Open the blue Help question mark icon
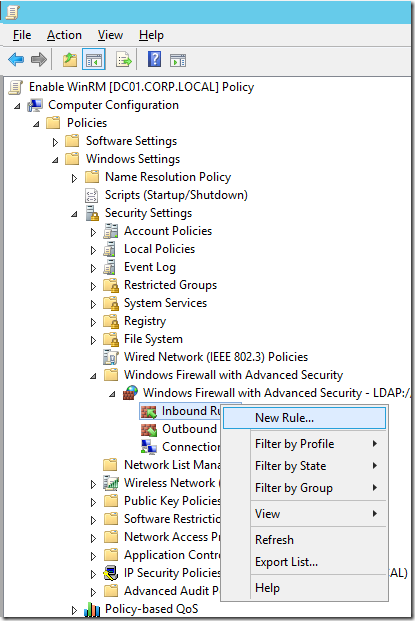Screen dimensions: 415x621 click(x=154, y=60)
